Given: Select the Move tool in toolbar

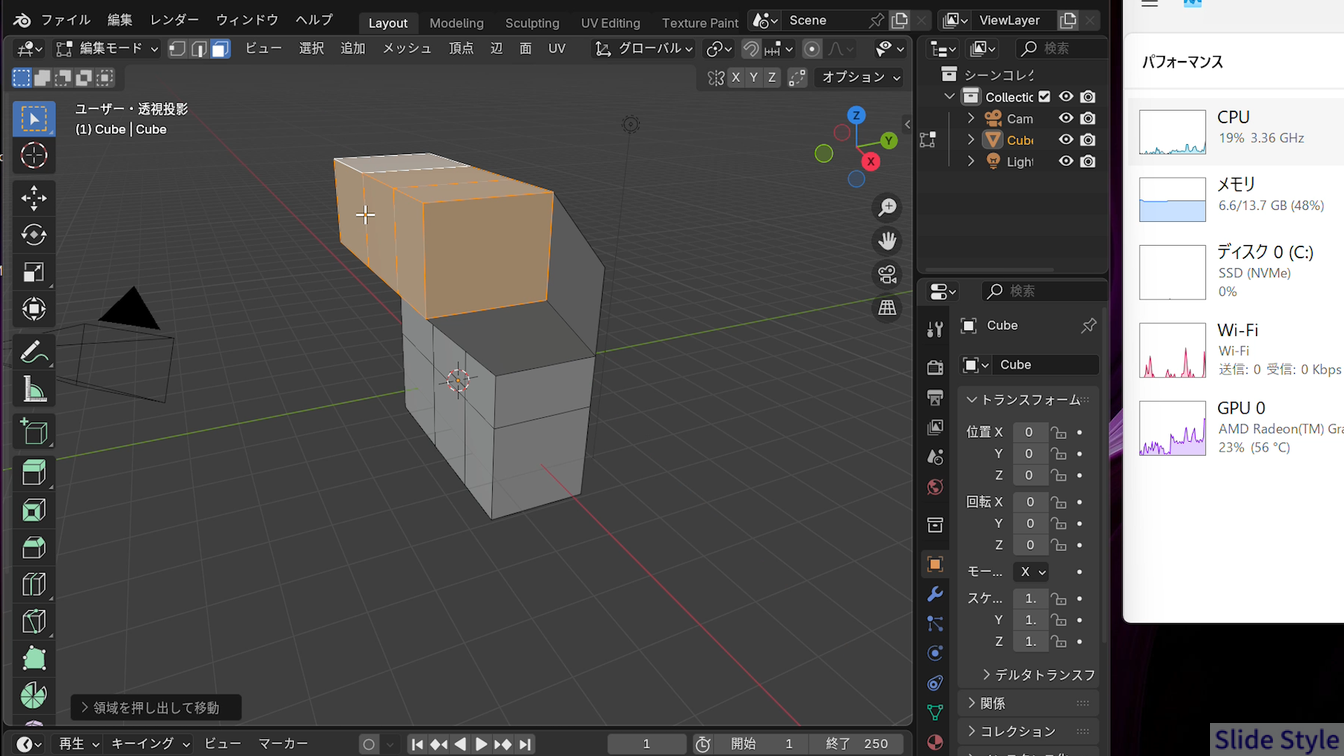Looking at the screenshot, I should (34, 198).
